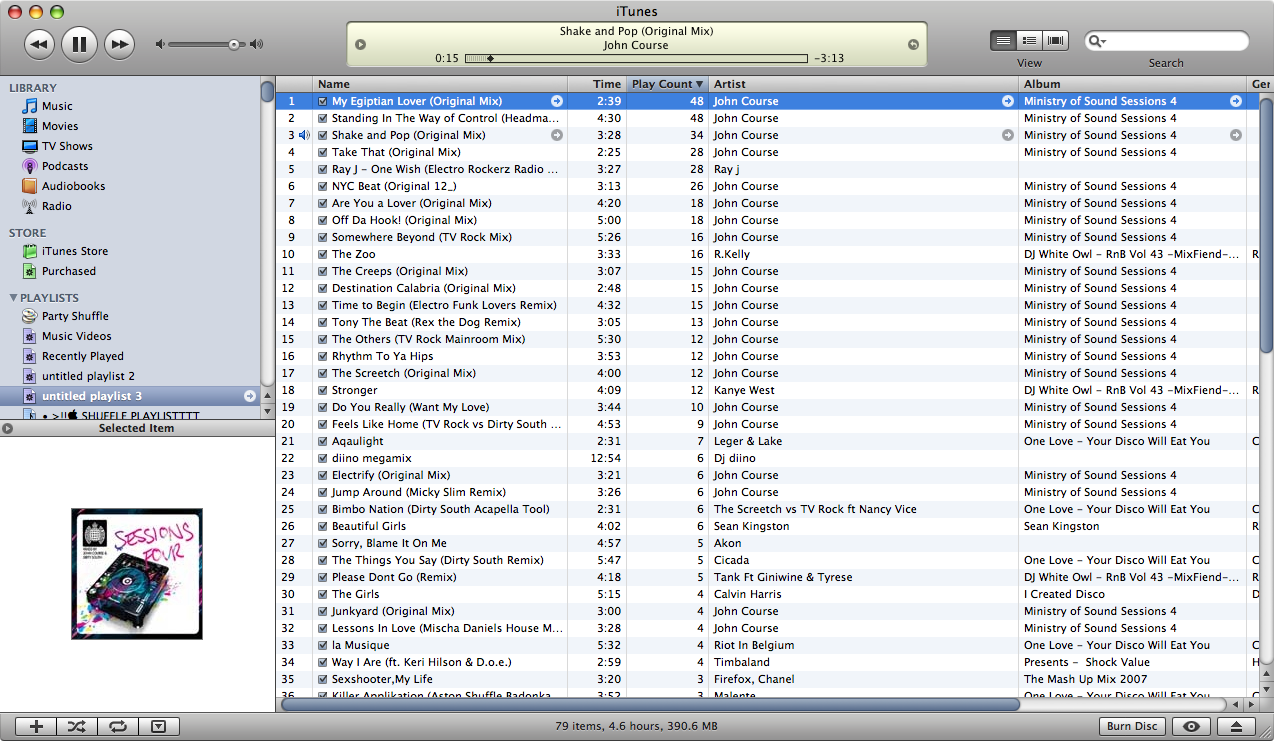This screenshot has height=741, width=1274.
Task: Mute via the low volume speaker icon
Action: pyautogui.click(x=160, y=44)
